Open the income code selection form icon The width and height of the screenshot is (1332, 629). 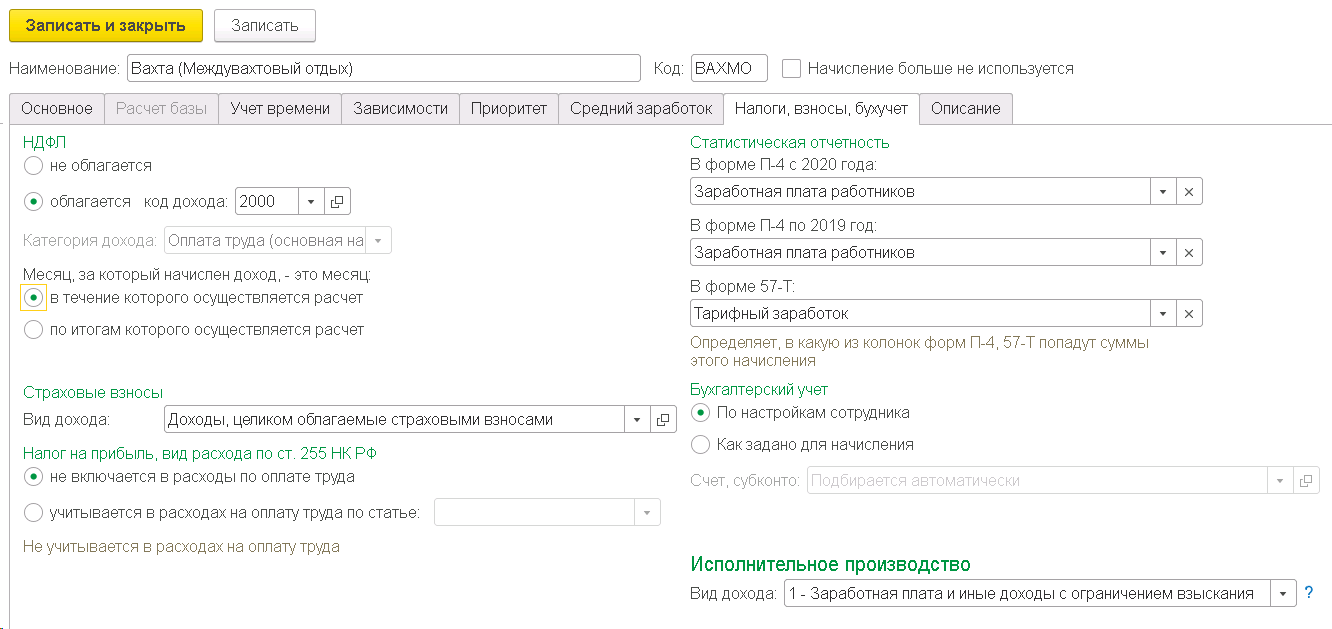[337, 202]
